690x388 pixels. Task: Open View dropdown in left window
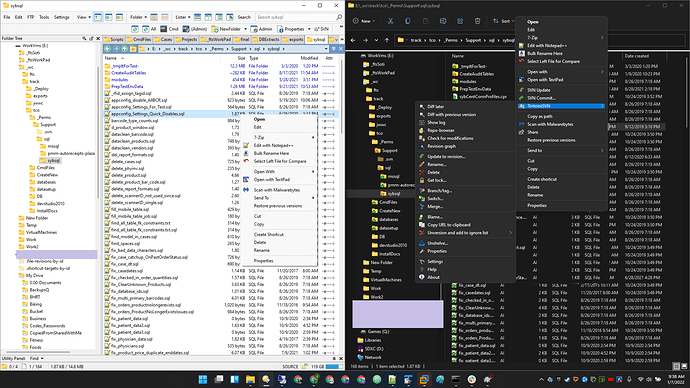pyautogui.click(x=84, y=17)
